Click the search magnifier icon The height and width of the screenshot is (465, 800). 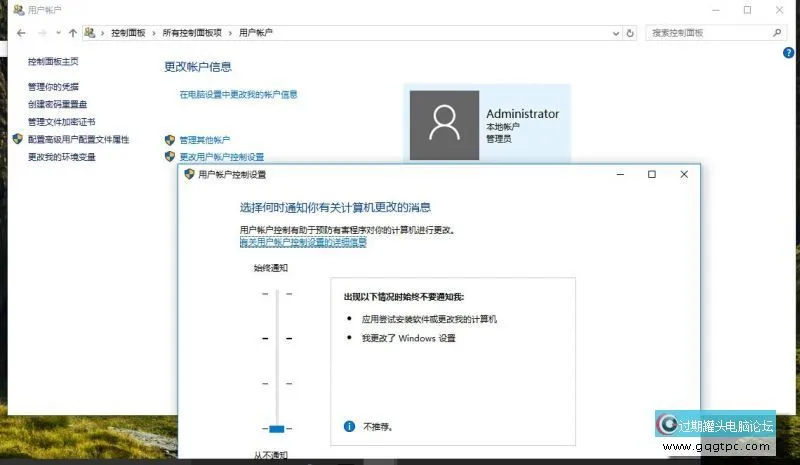coord(777,33)
